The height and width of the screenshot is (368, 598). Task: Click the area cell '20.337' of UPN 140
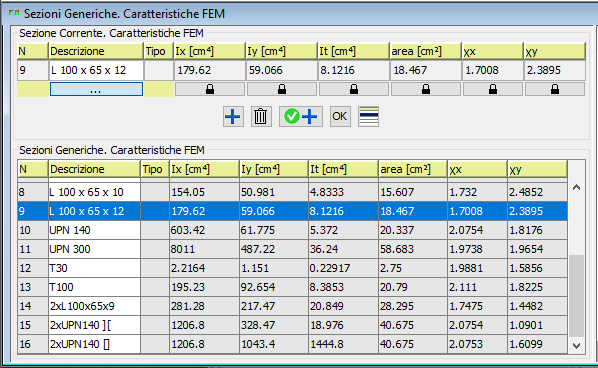413,230
